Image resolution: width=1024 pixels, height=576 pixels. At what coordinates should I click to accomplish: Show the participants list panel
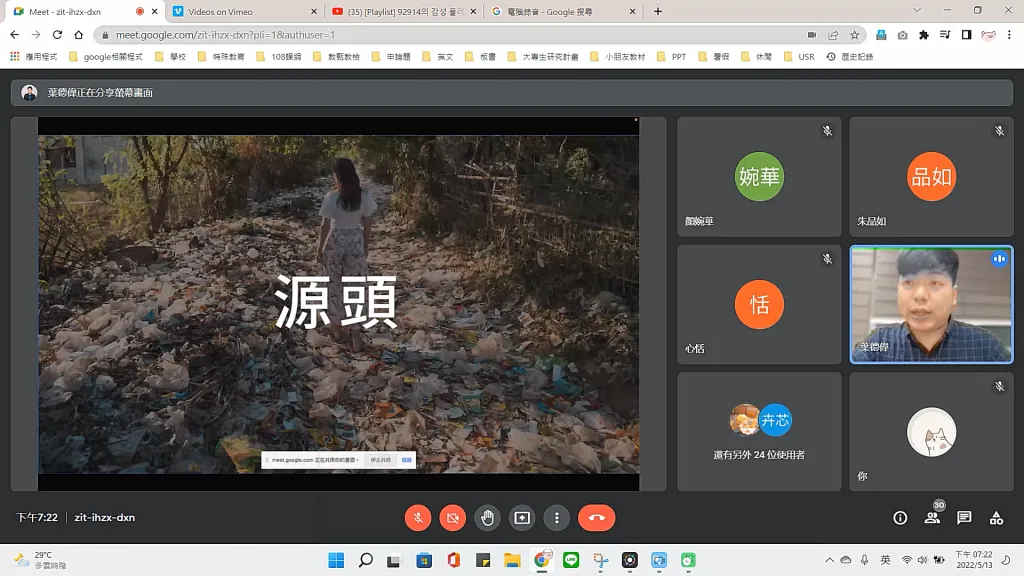(932, 518)
